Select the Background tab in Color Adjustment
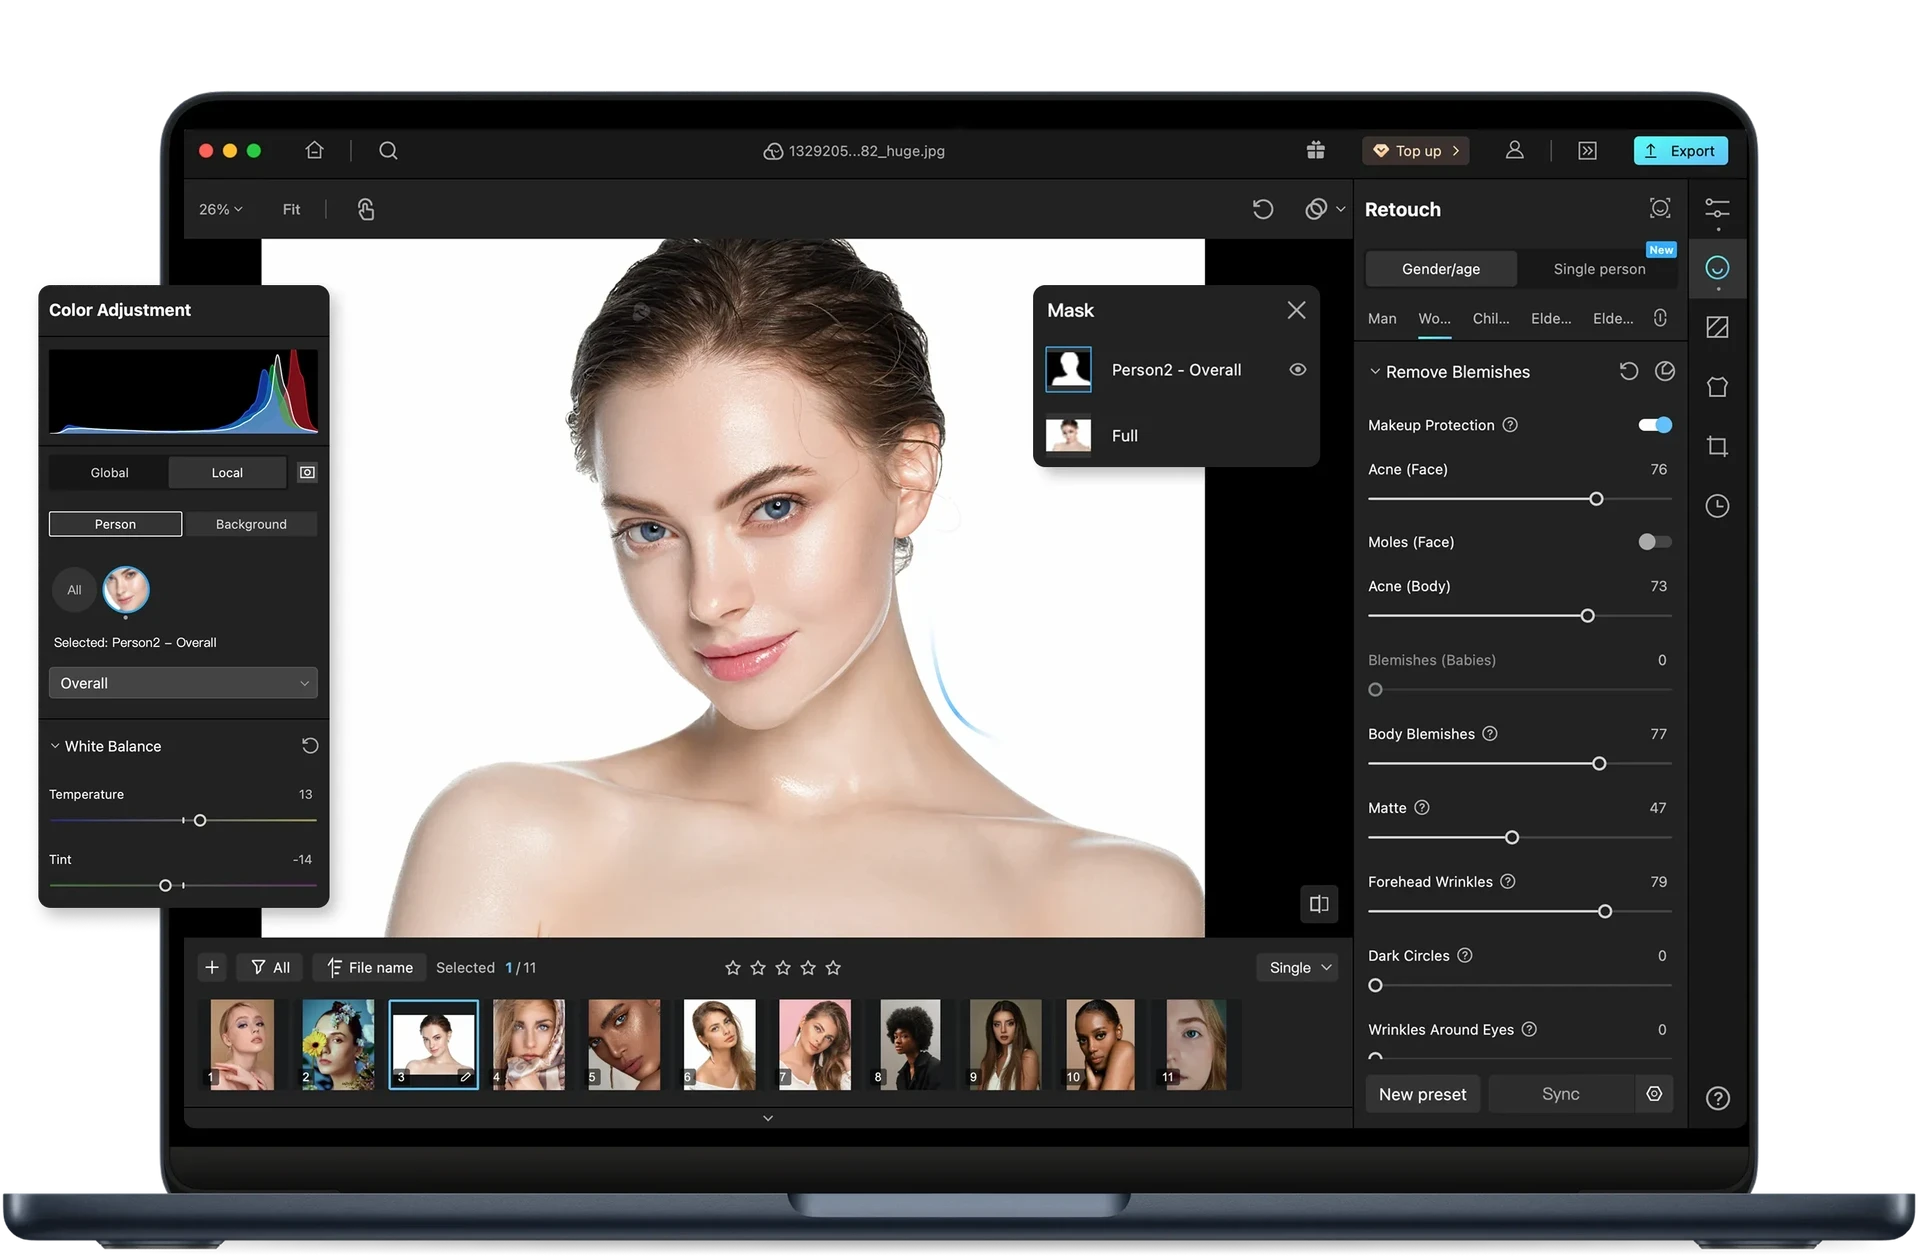The image size is (1920, 1257). pos(251,524)
